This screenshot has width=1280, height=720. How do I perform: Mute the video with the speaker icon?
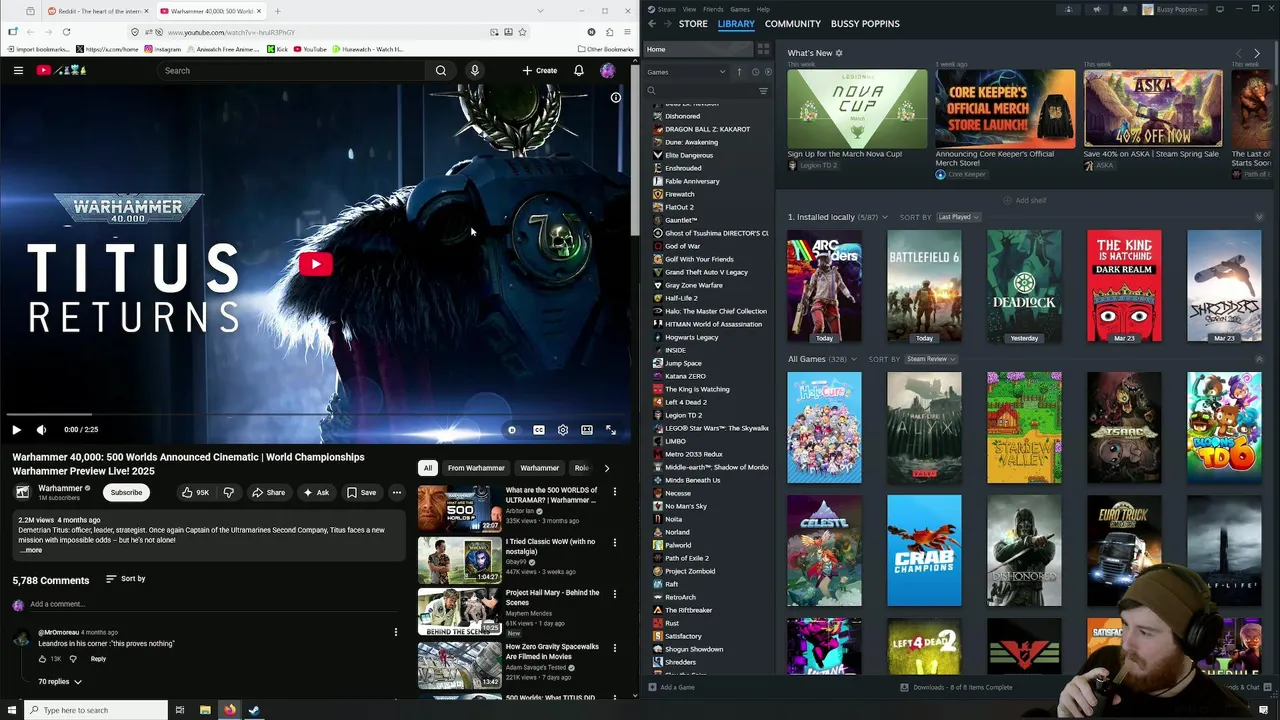coord(41,430)
